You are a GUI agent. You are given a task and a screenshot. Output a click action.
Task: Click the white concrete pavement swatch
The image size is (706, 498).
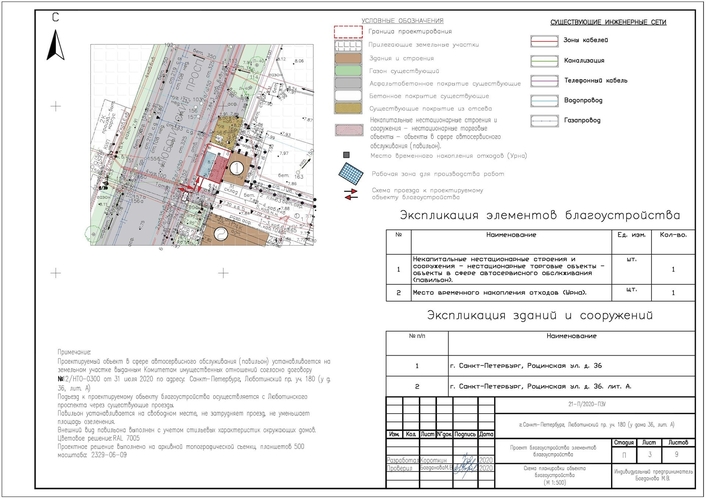[x=348, y=95]
